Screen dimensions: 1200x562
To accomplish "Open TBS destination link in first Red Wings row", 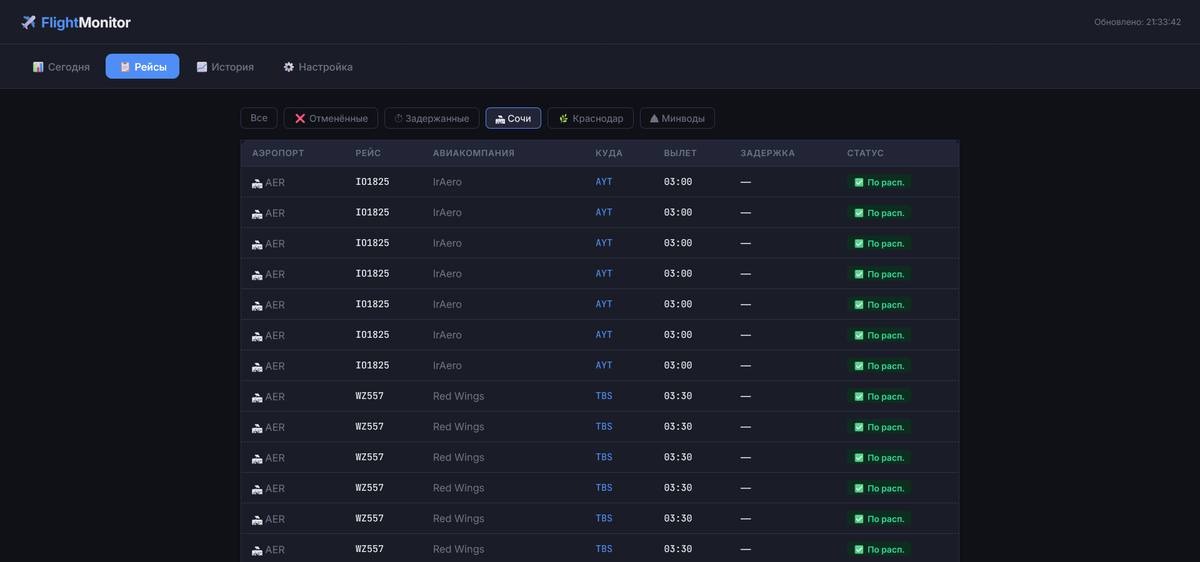I will click(x=604, y=396).
